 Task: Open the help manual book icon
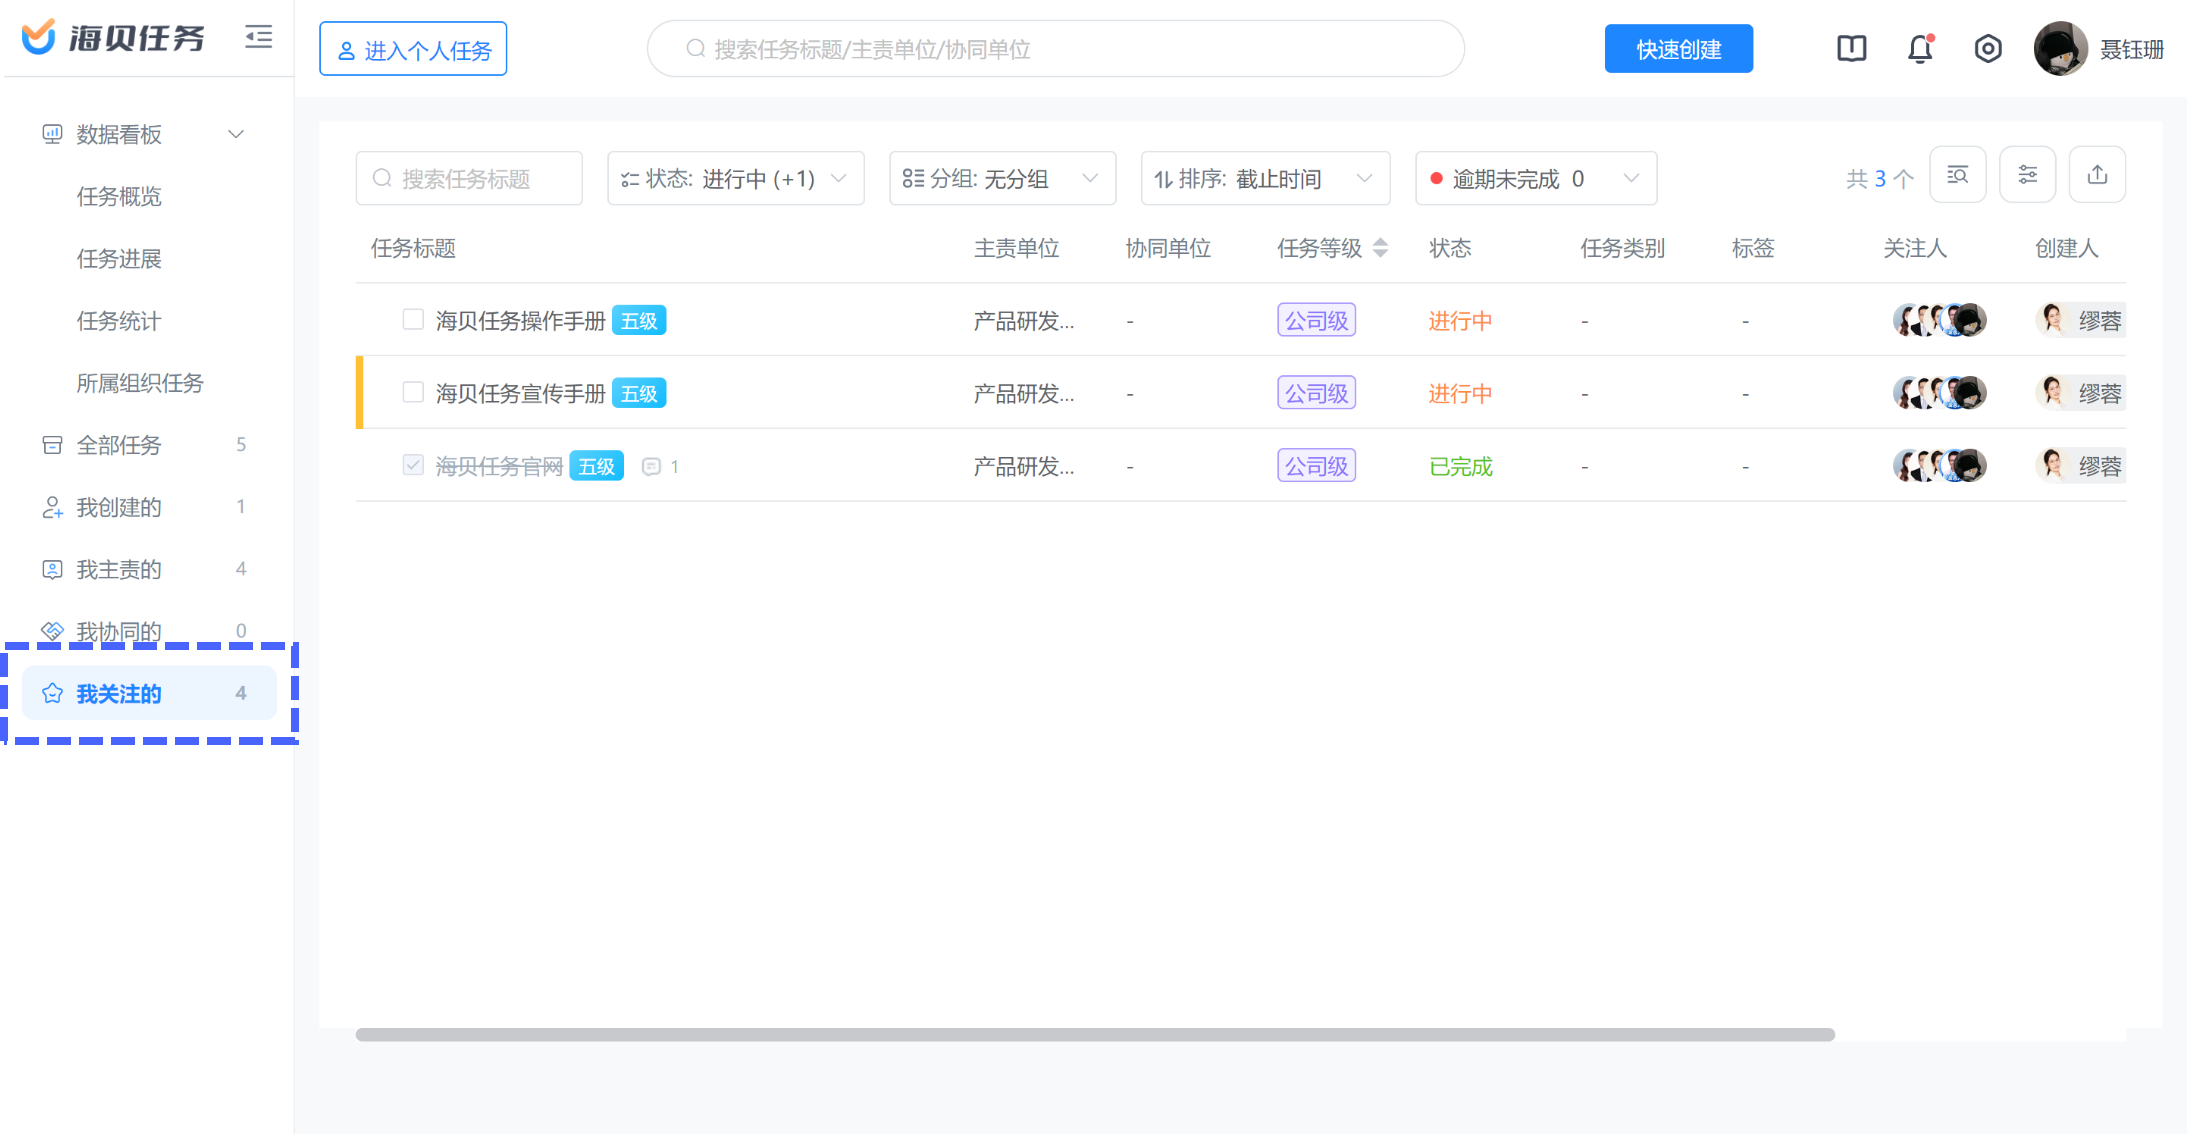[x=1851, y=48]
